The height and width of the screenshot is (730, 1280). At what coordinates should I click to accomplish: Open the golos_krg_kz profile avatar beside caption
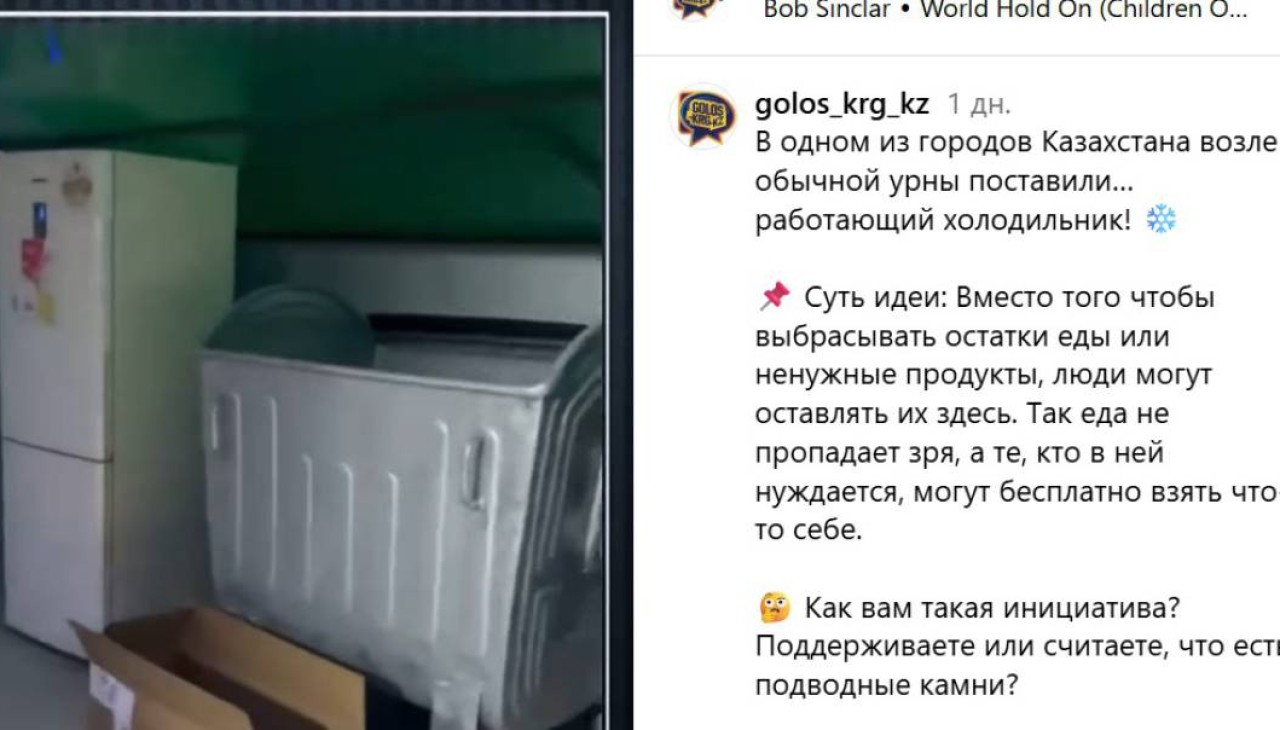[x=702, y=116]
